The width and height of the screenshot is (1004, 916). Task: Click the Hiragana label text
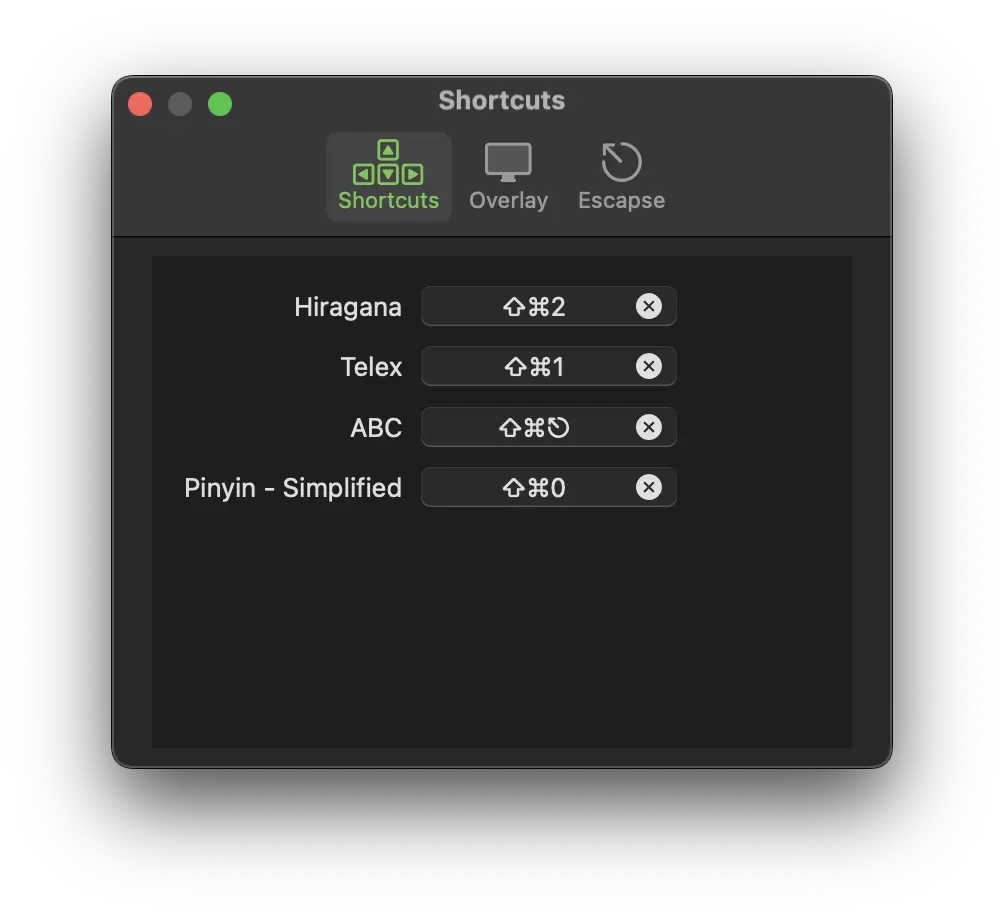pos(348,307)
